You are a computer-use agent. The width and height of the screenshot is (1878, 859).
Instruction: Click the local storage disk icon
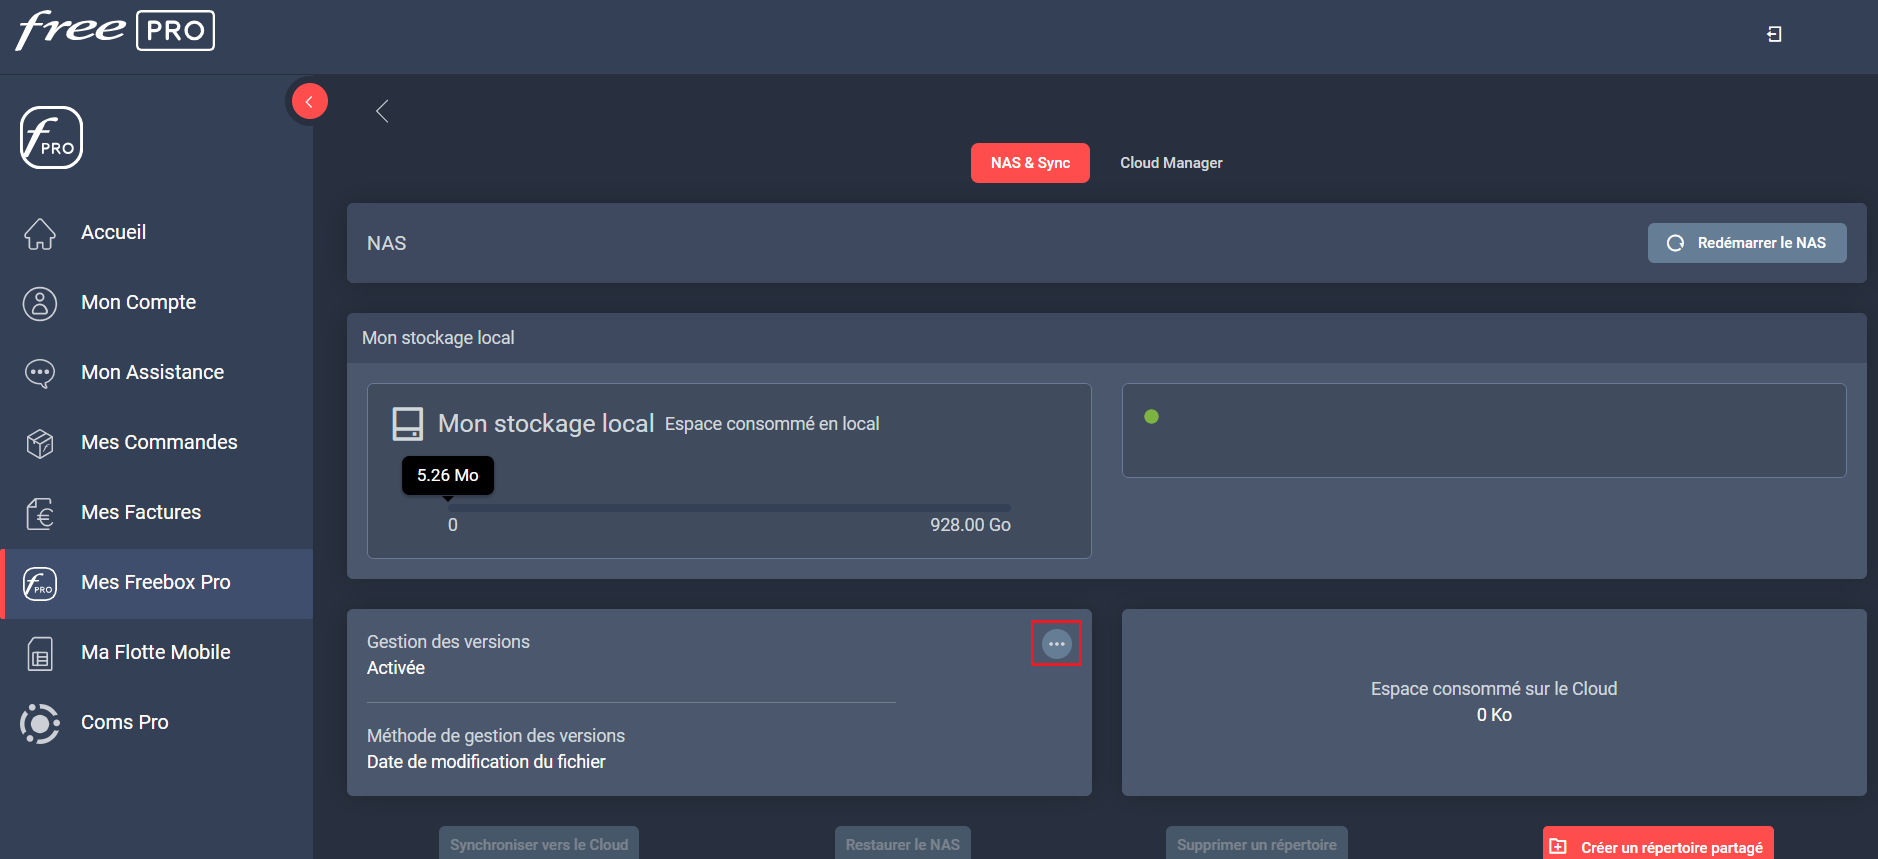tap(407, 424)
